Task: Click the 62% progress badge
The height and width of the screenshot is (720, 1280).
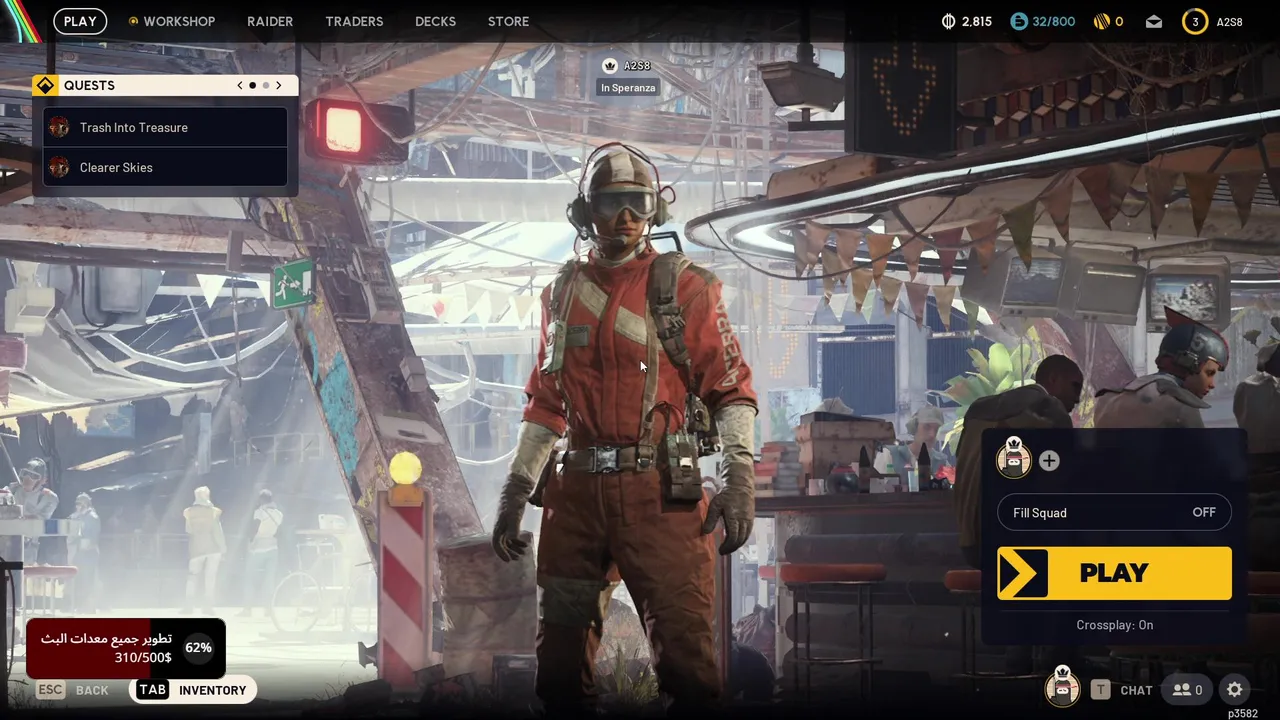Action: click(198, 647)
